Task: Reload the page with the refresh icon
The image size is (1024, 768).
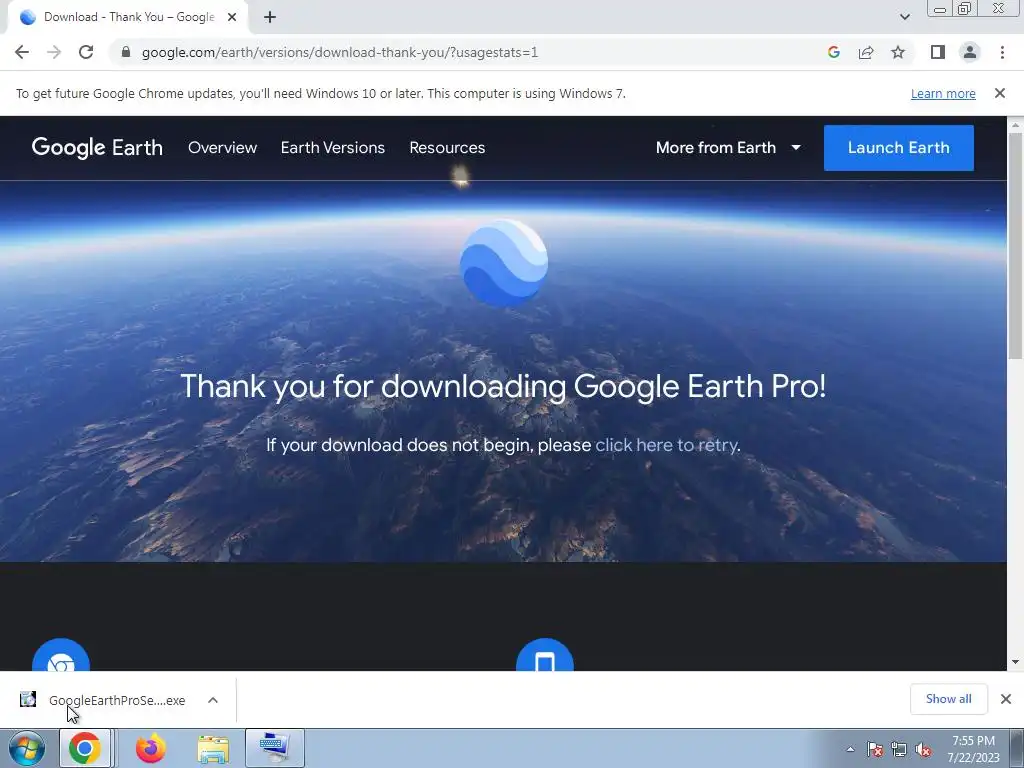Action: tap(86, 52)
